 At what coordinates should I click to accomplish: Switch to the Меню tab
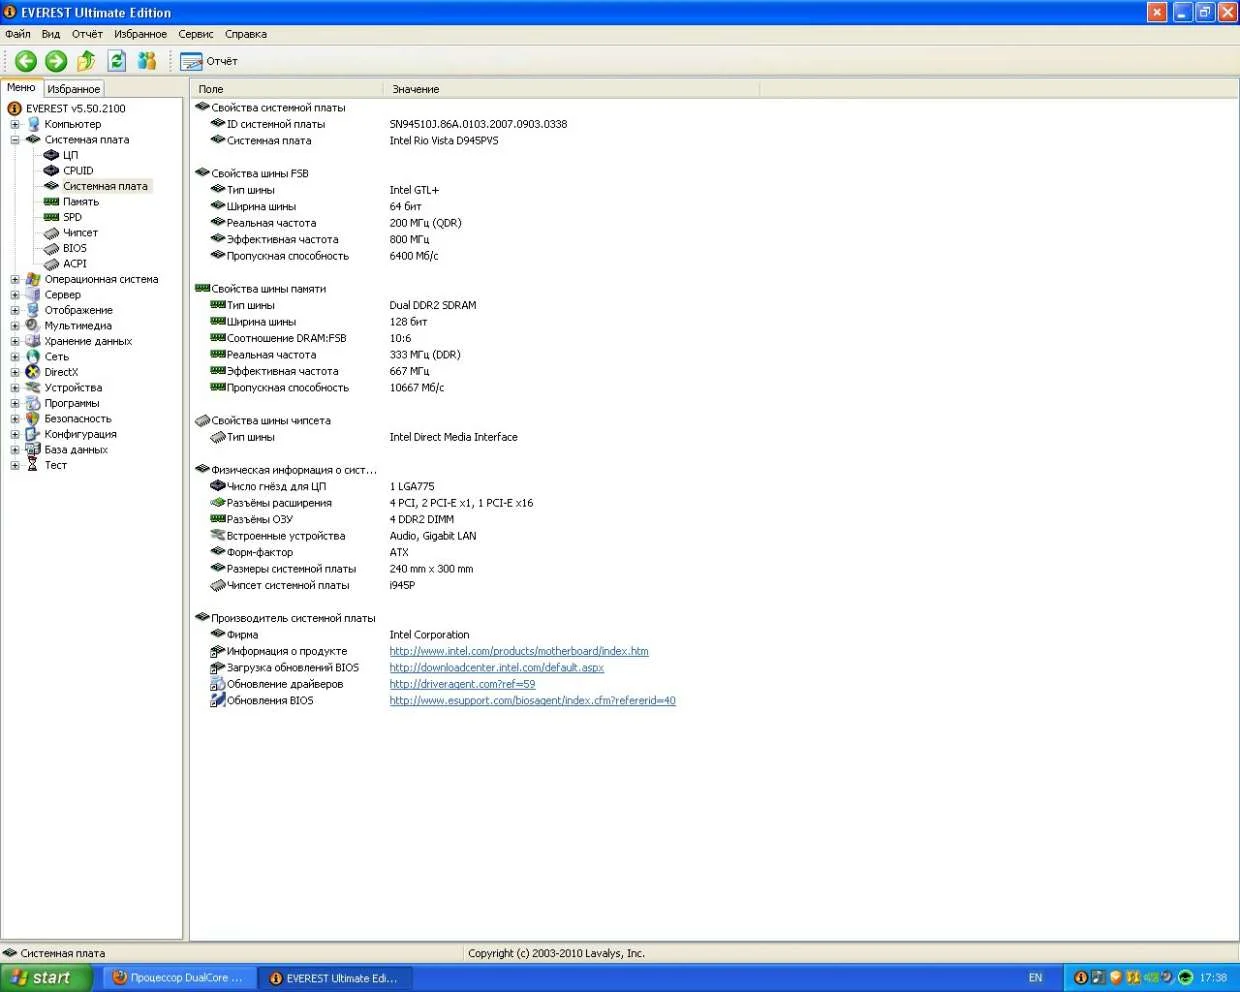(21, 88)
